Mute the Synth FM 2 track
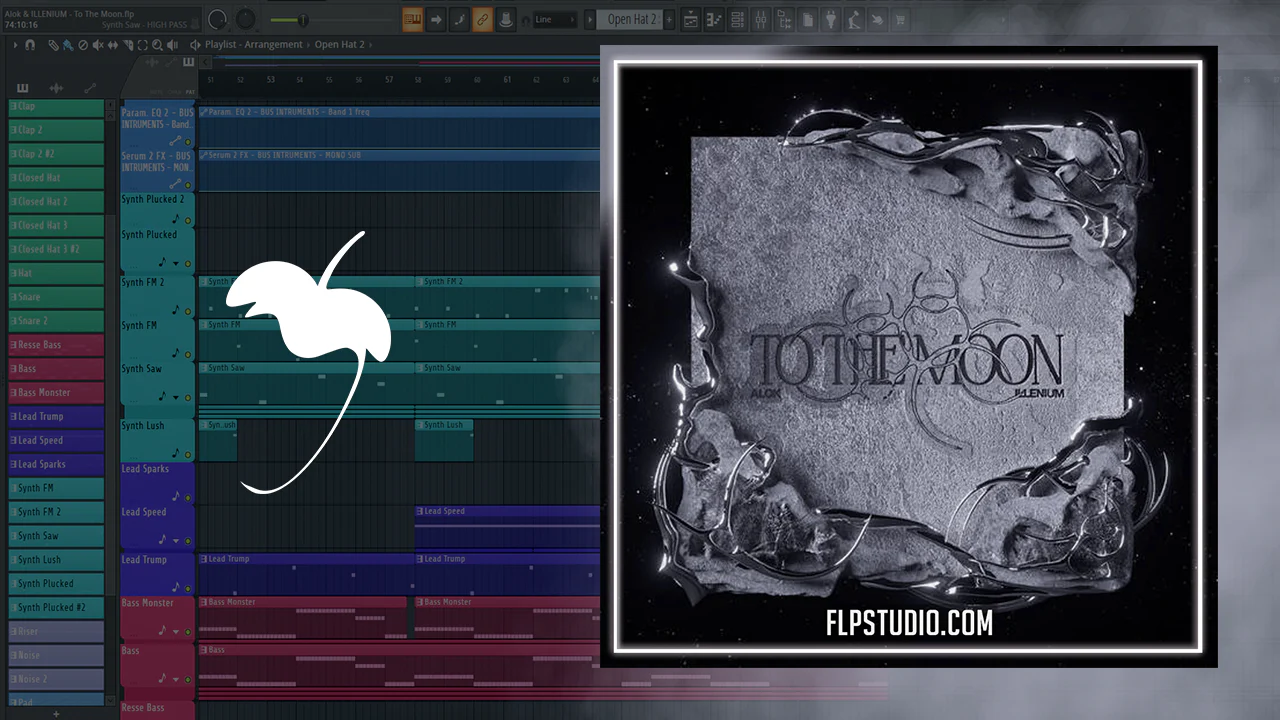 tap(188, 310)
